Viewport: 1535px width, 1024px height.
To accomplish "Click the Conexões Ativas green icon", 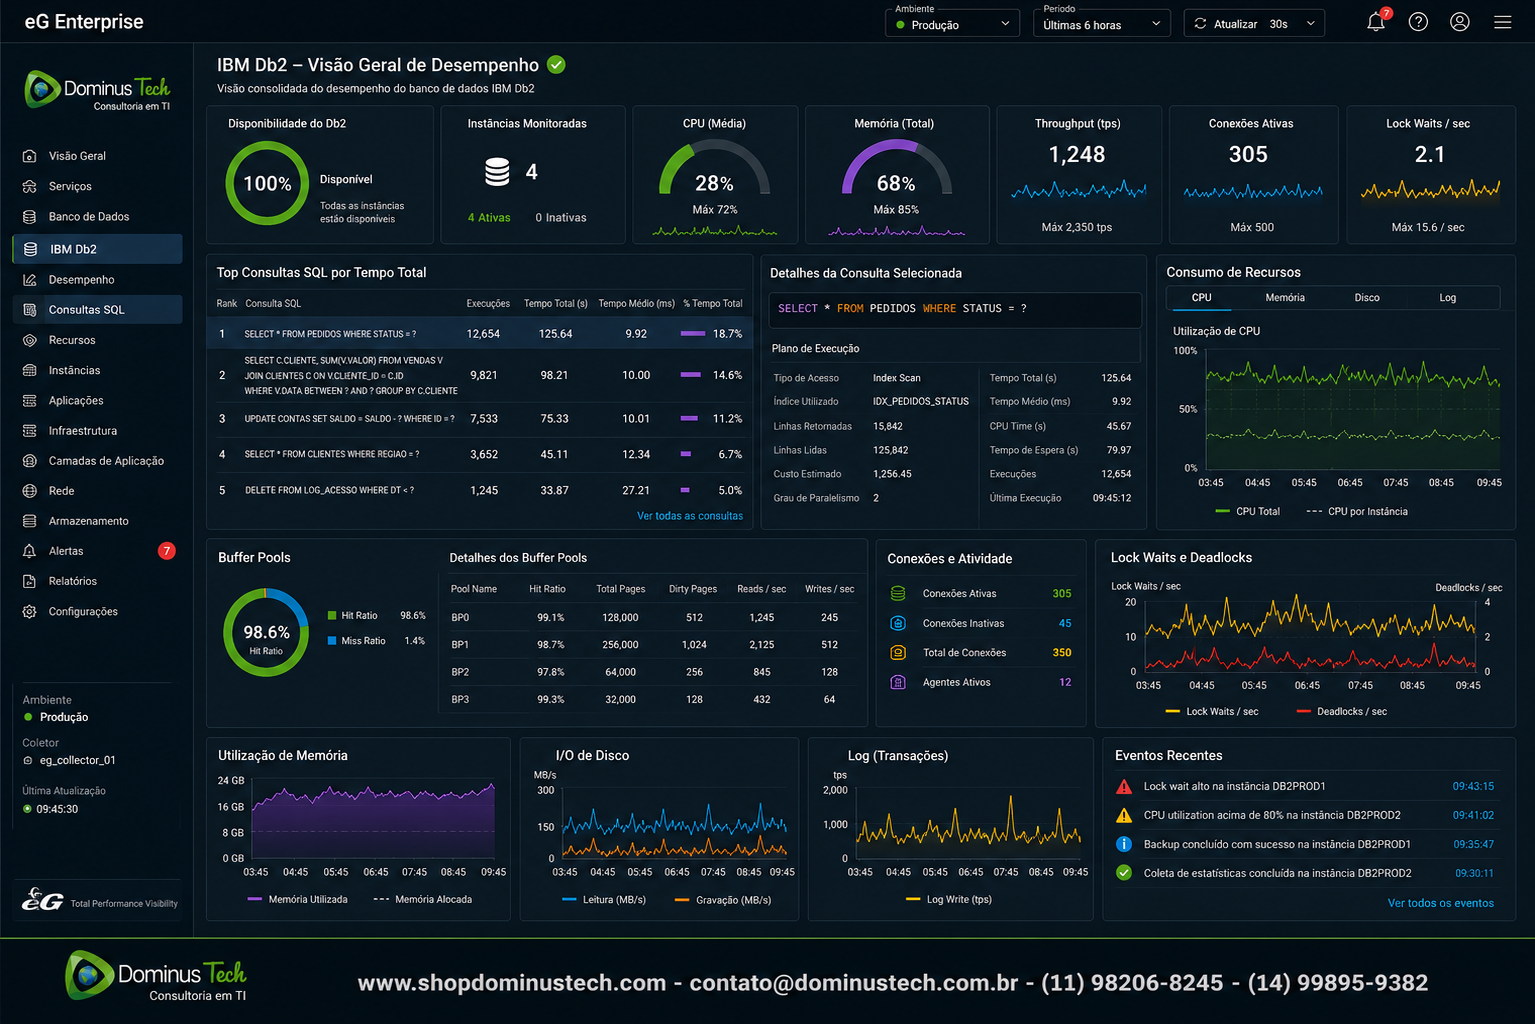I will [898, 593].
